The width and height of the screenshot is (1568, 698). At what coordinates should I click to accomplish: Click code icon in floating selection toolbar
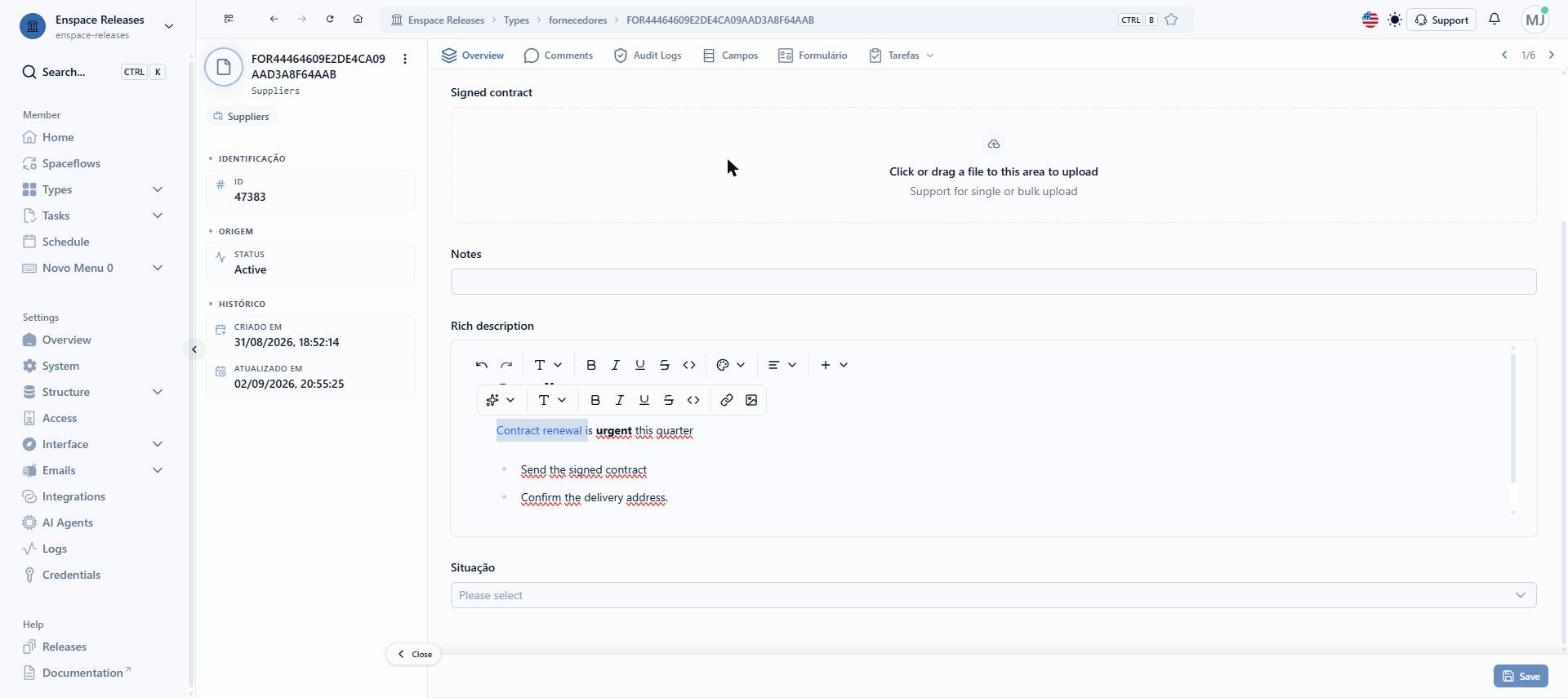(x=693, y=400)
